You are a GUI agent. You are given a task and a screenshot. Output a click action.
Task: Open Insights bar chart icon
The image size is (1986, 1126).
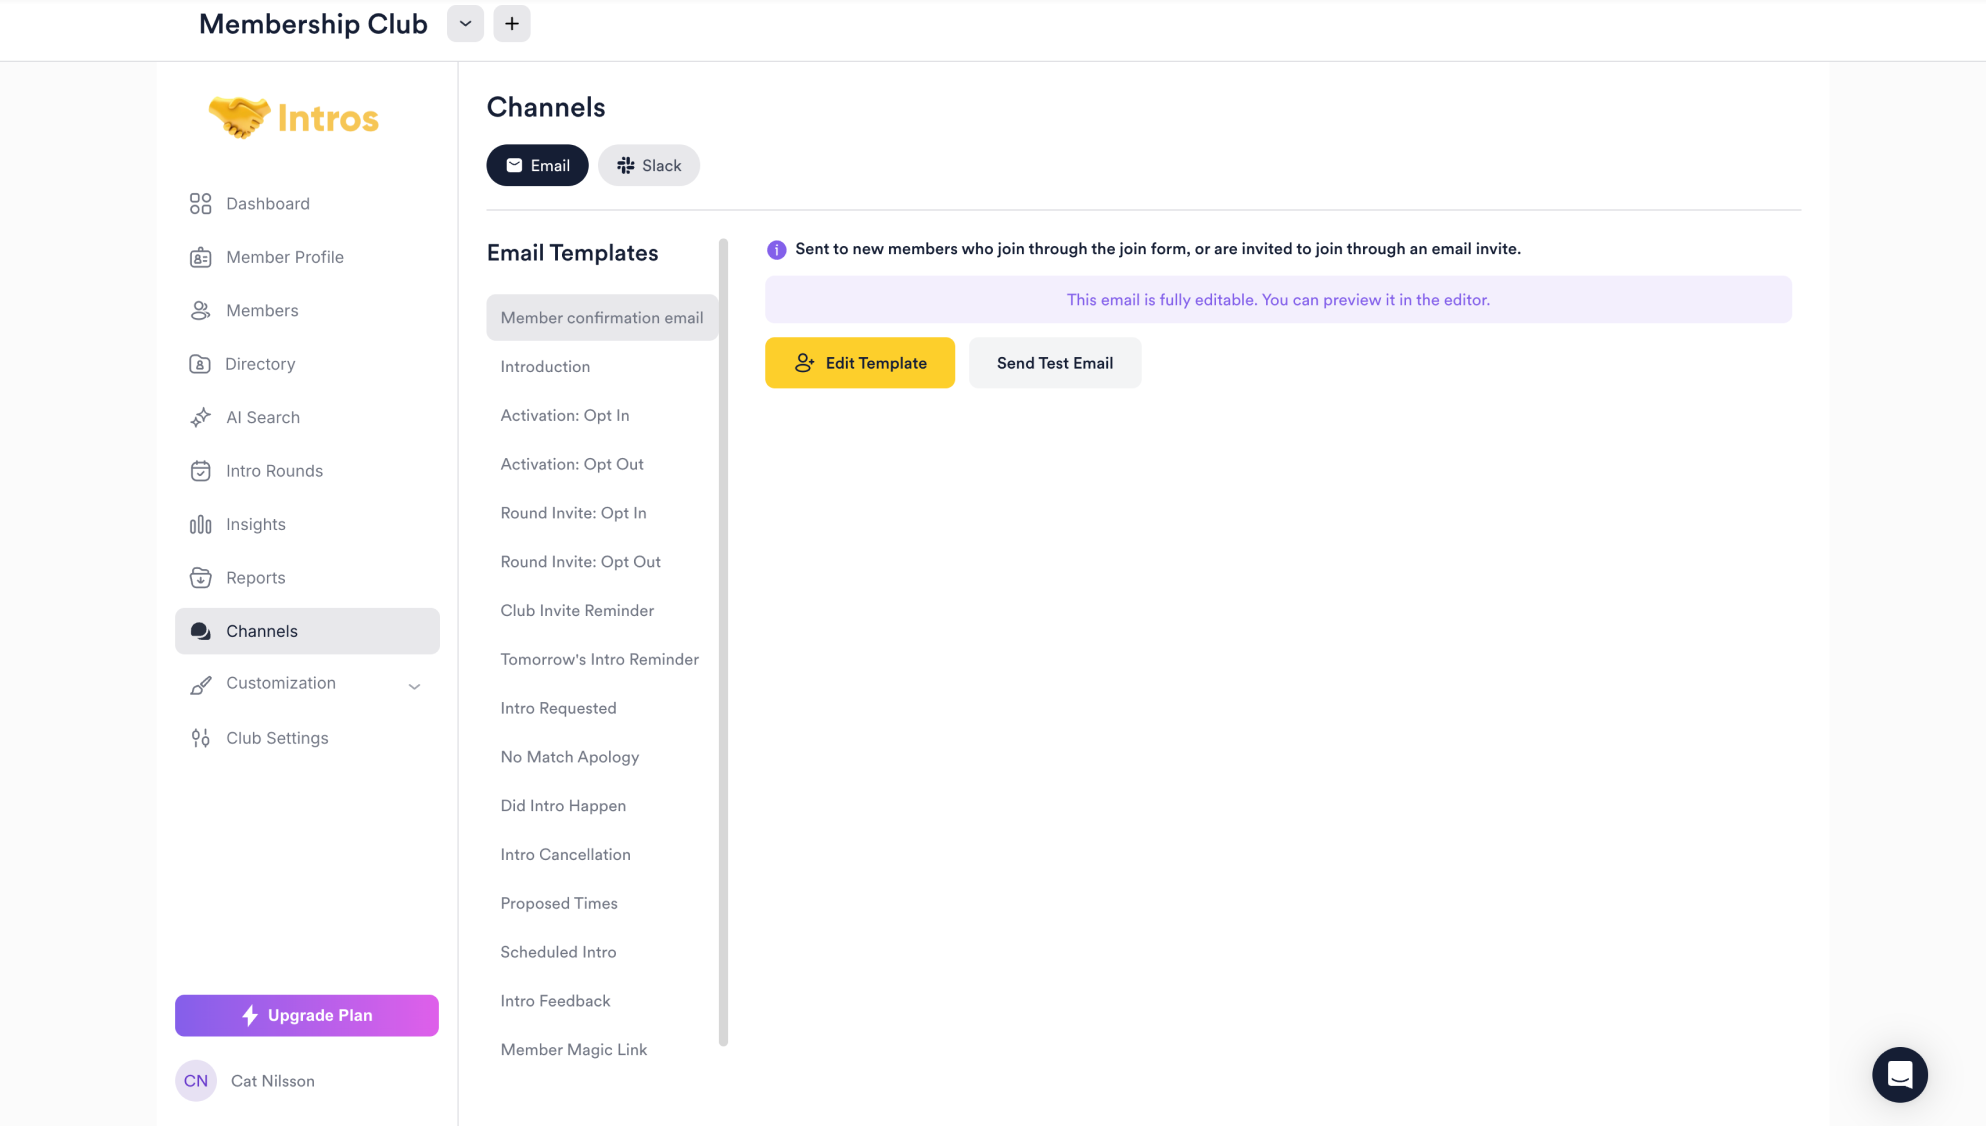(x=200, y=525)
